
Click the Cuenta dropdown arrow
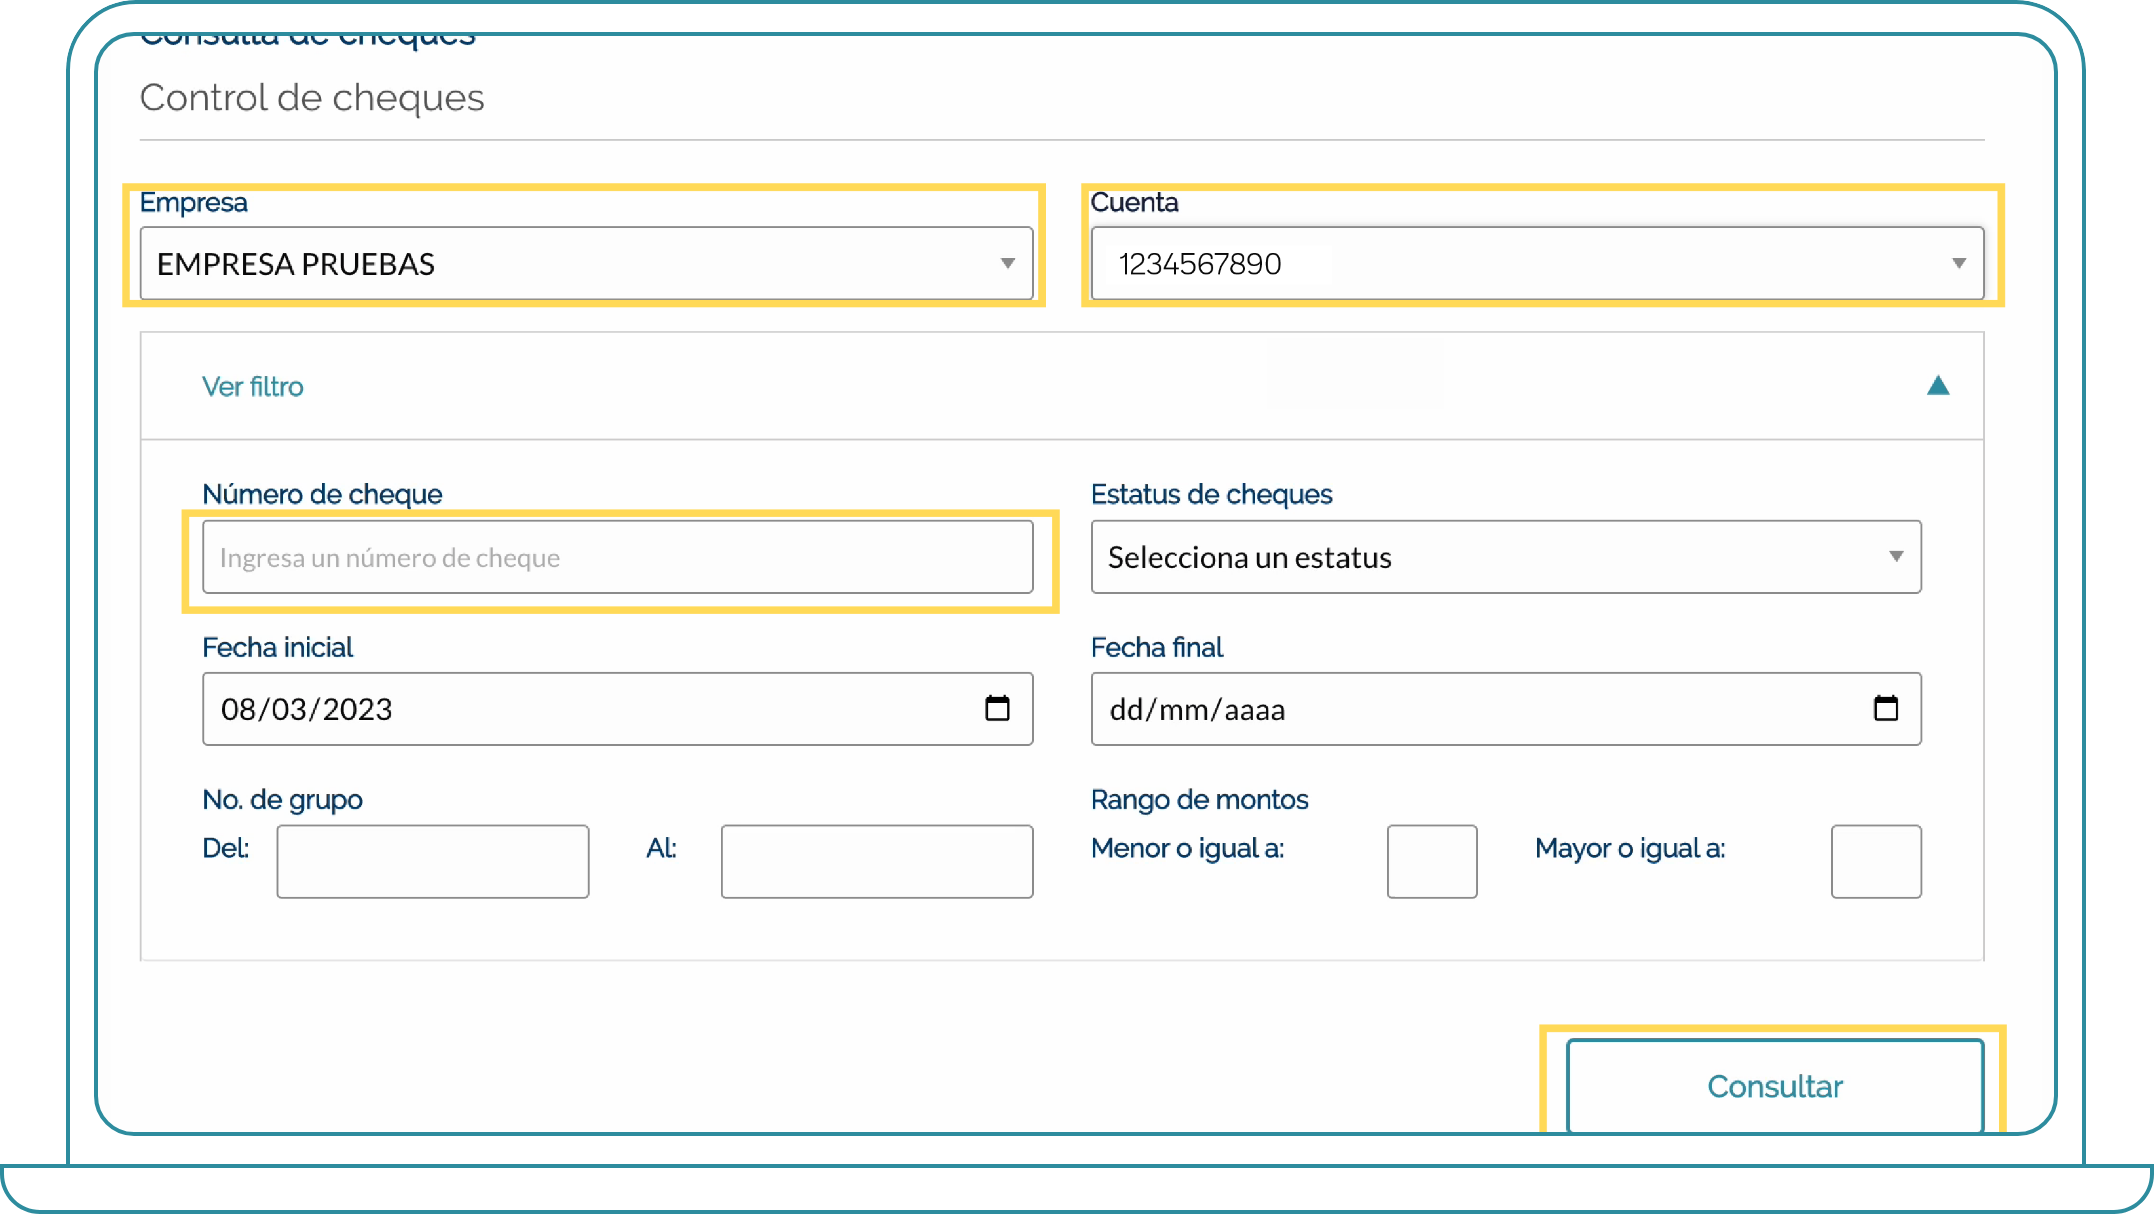click(1959, 264)
